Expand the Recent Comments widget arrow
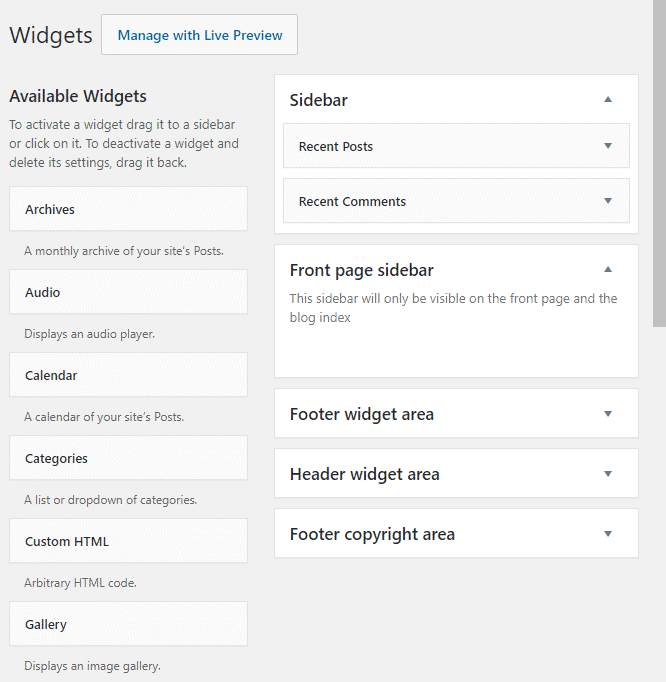This screenshot has height=682, width=666. (x=607, y=201)
